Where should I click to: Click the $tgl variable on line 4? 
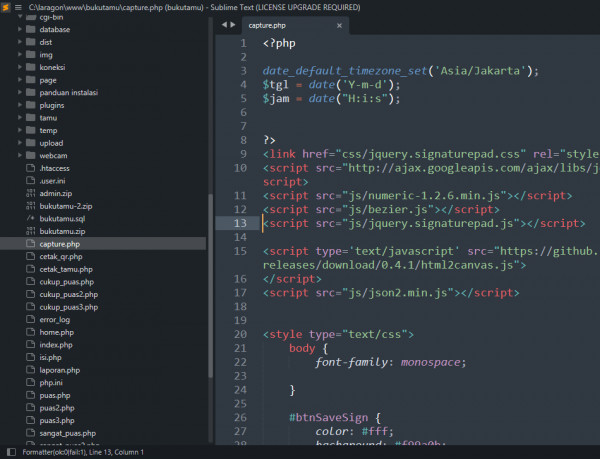tap(276, 85)
